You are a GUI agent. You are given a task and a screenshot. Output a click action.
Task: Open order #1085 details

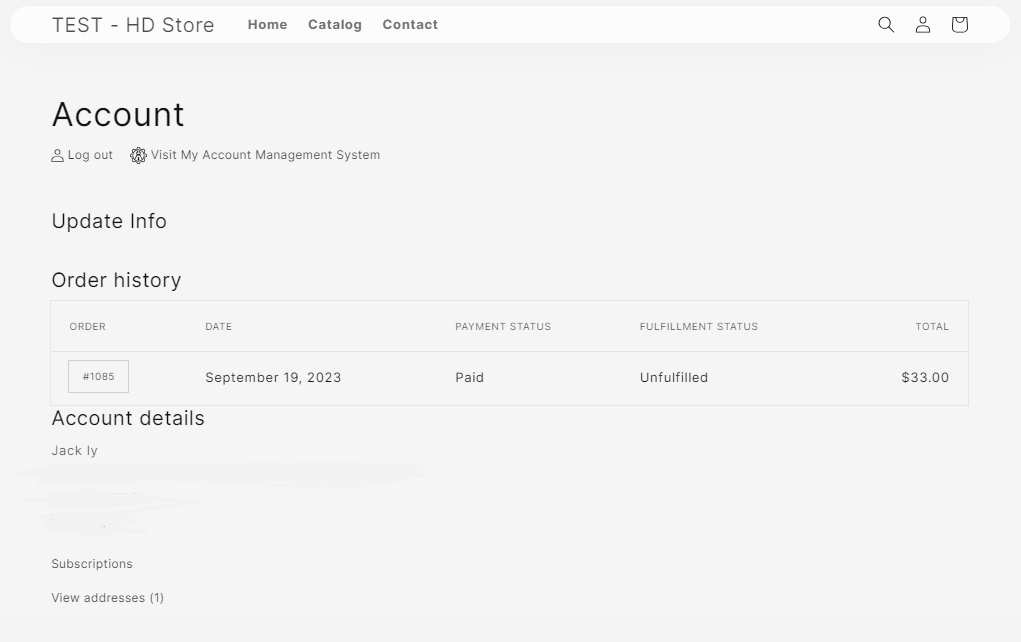point(98,376)
